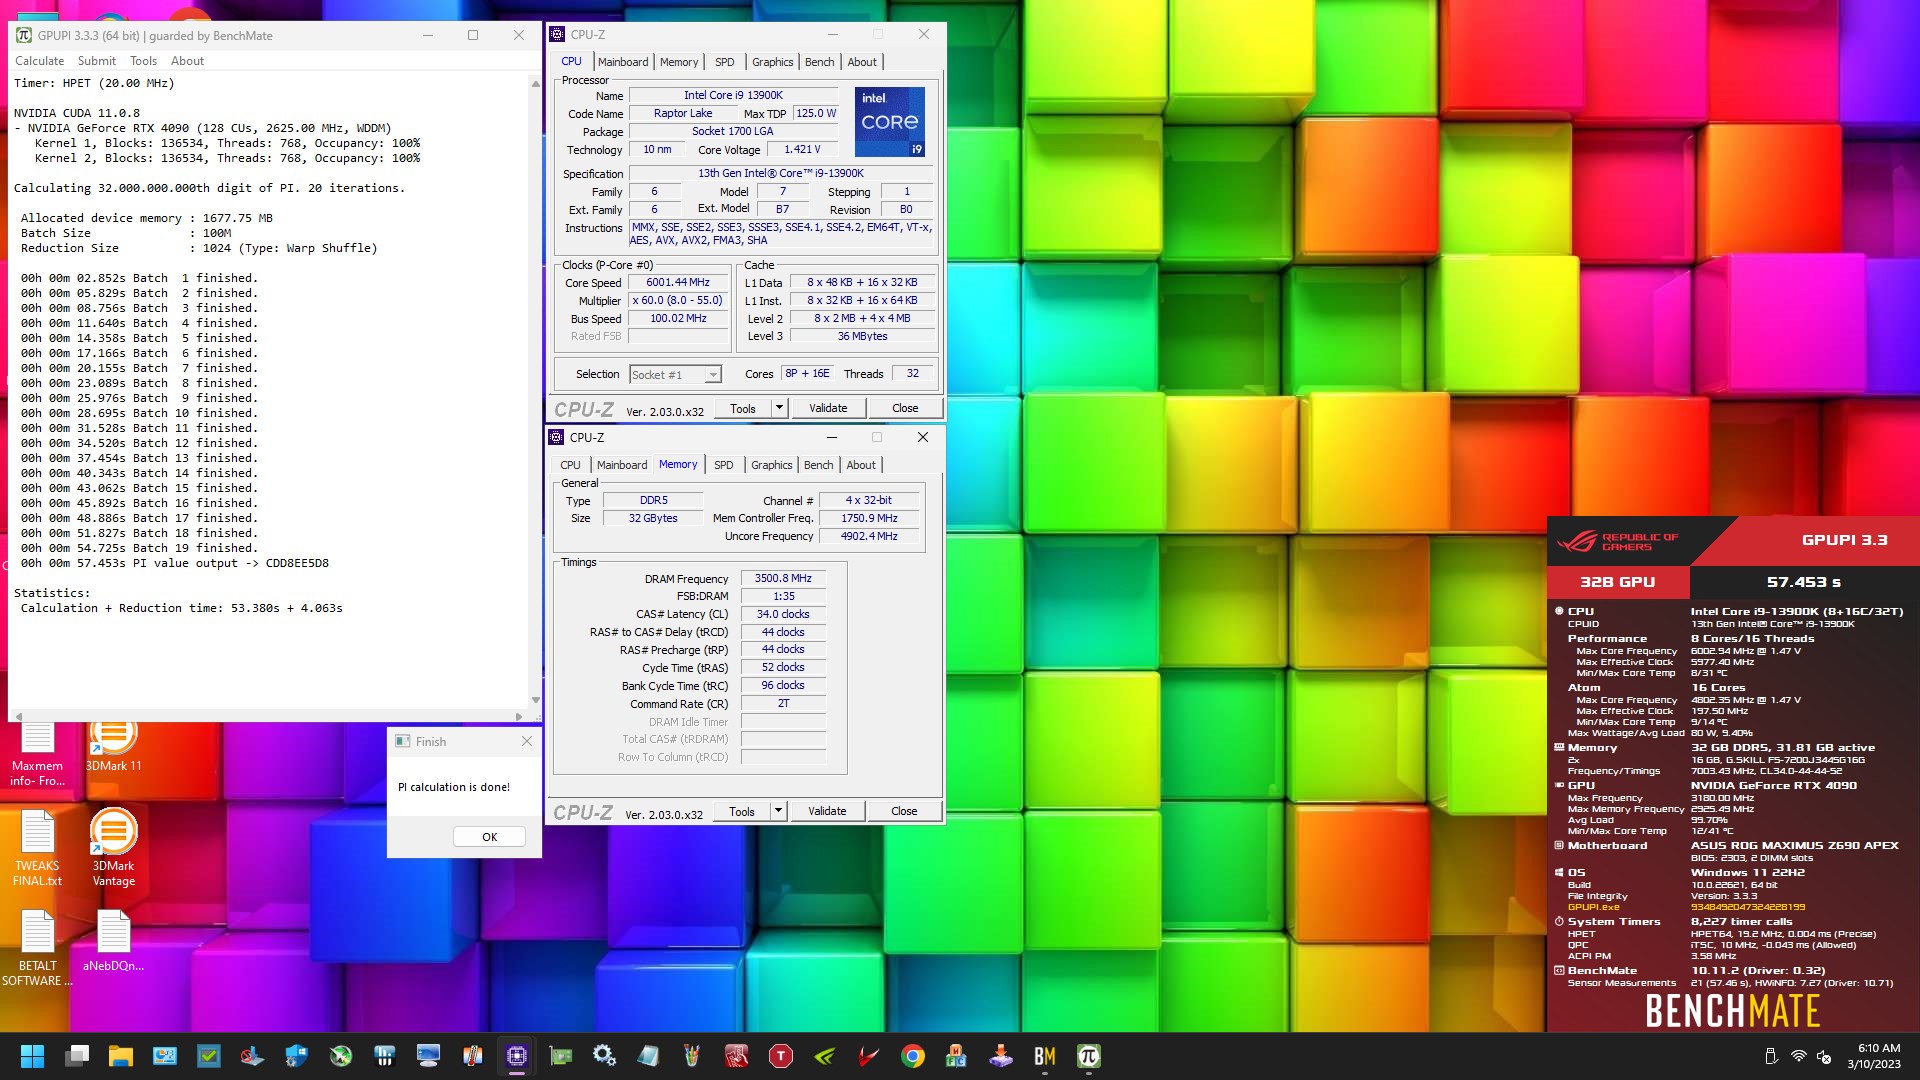Image resolution: width=1920 pixels, height=1080 pixels.
Task: Expand Tools dropdown arrow in top CPU-Z window
Action: pyautogui.click(x=779, y=408)
